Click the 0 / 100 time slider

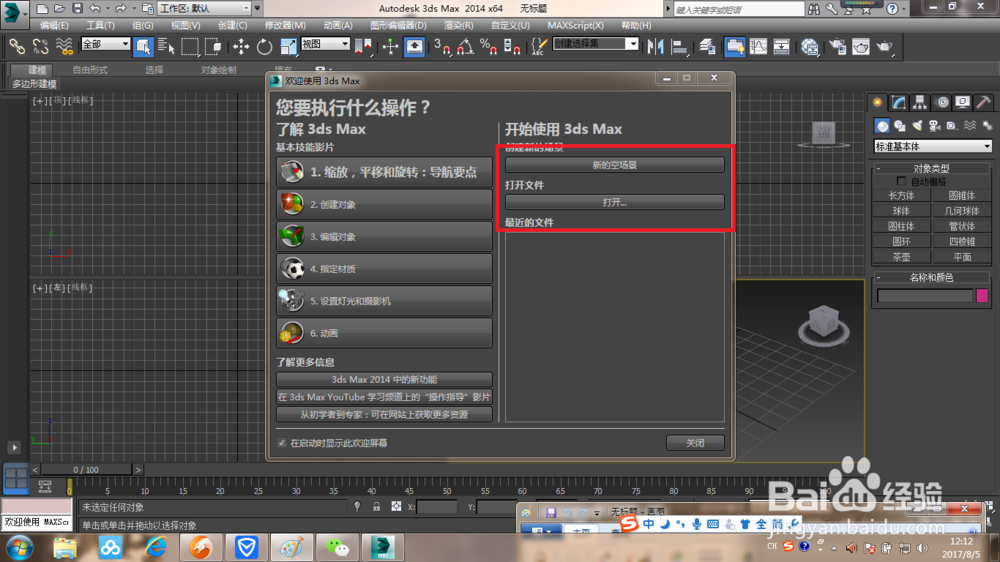[86, 470]
